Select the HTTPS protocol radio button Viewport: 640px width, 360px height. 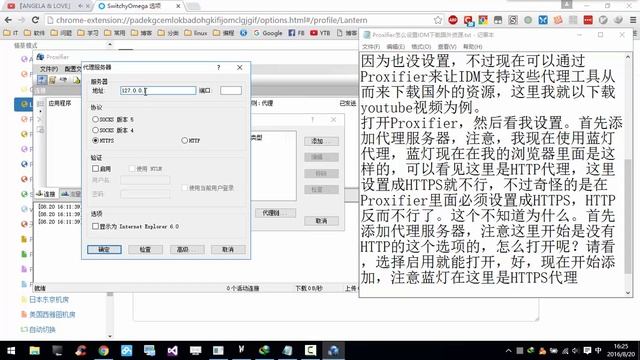(96, 140)
